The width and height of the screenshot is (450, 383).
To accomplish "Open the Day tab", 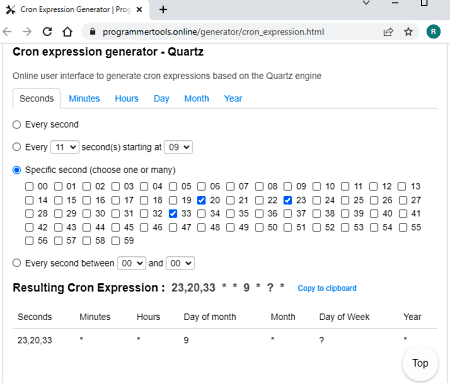I will (x=161, y=99).
